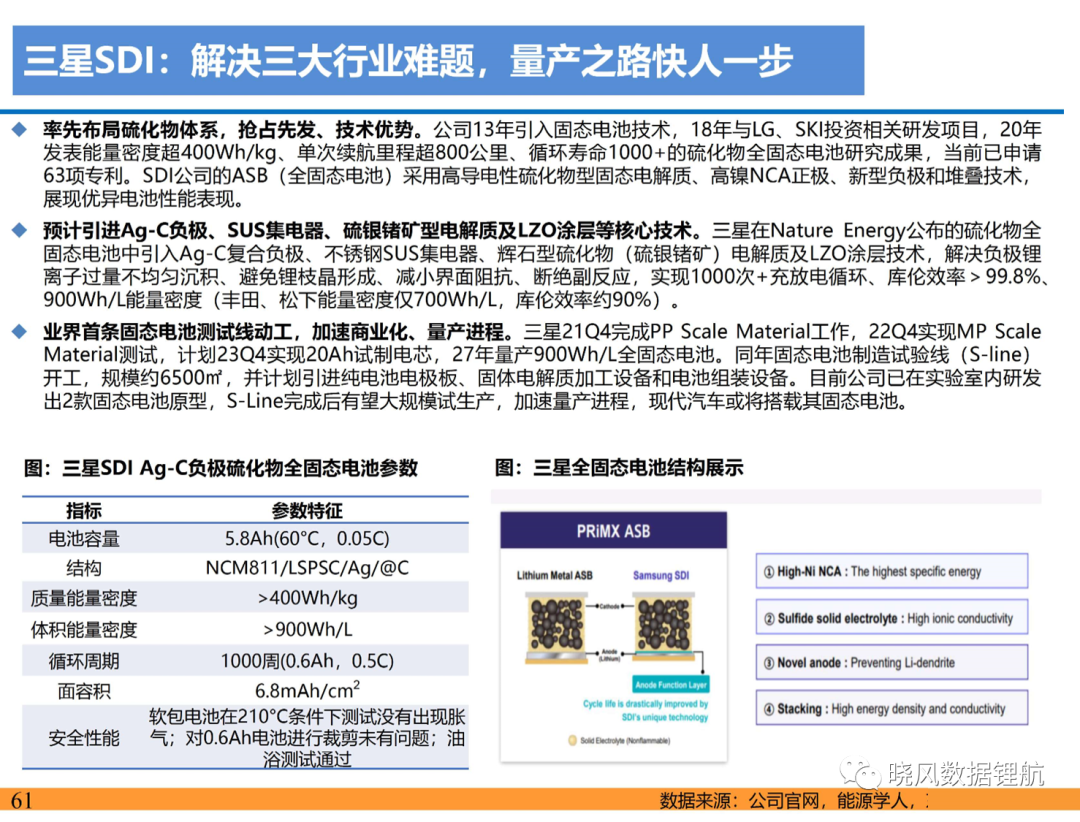Click the blue diamond bullet beside 预计引进

tap(20, 230)
